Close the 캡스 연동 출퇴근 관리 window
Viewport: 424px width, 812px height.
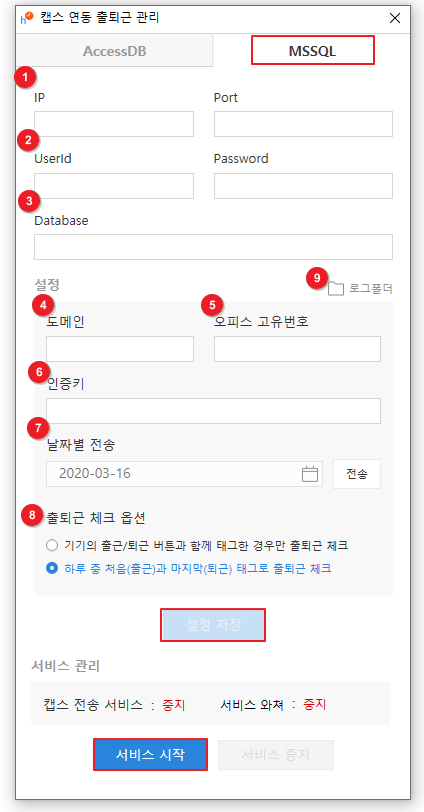pyautogui.click(x=395, y=18)
